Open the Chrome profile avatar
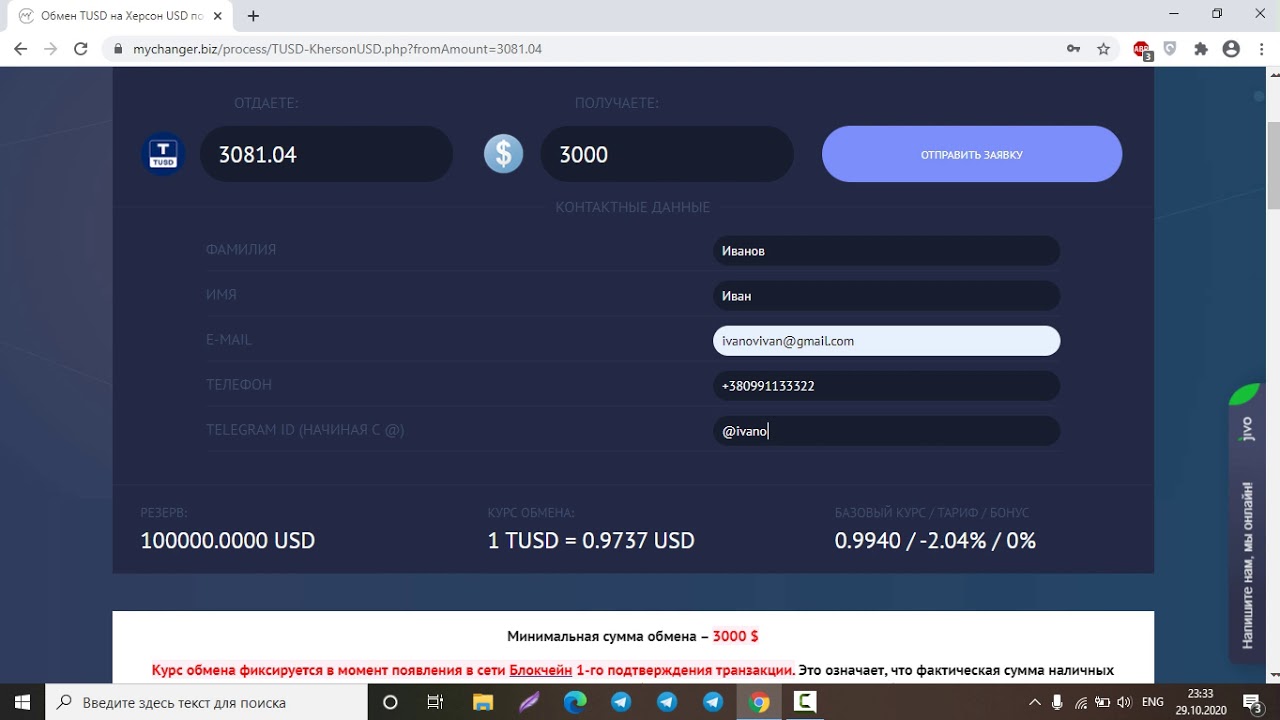This screenshot has width=1280, height=720. coord(1231,48)
